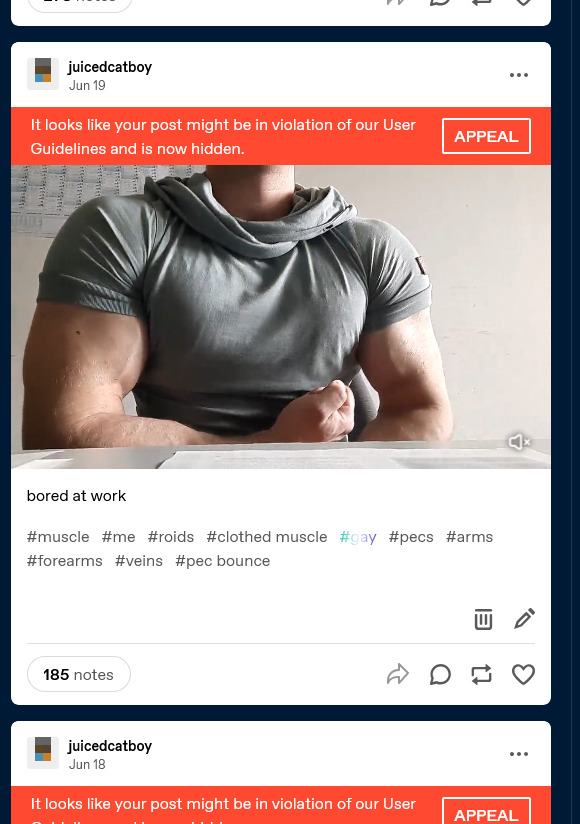Open the reply speech bubble icon
This screenshot has width=580, height=824.
tap(440, 674)
